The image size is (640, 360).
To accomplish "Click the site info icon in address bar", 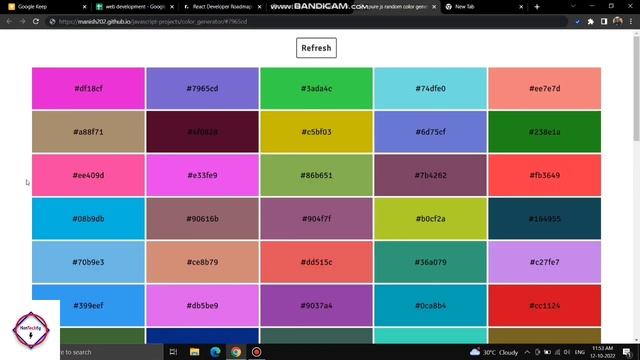I will [52, 22].
